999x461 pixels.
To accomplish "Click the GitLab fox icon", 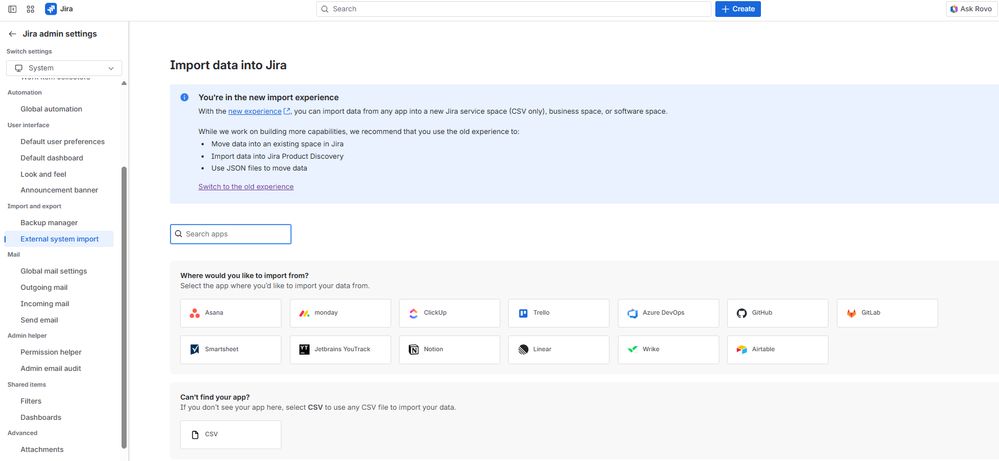I will tap(851, 313).
